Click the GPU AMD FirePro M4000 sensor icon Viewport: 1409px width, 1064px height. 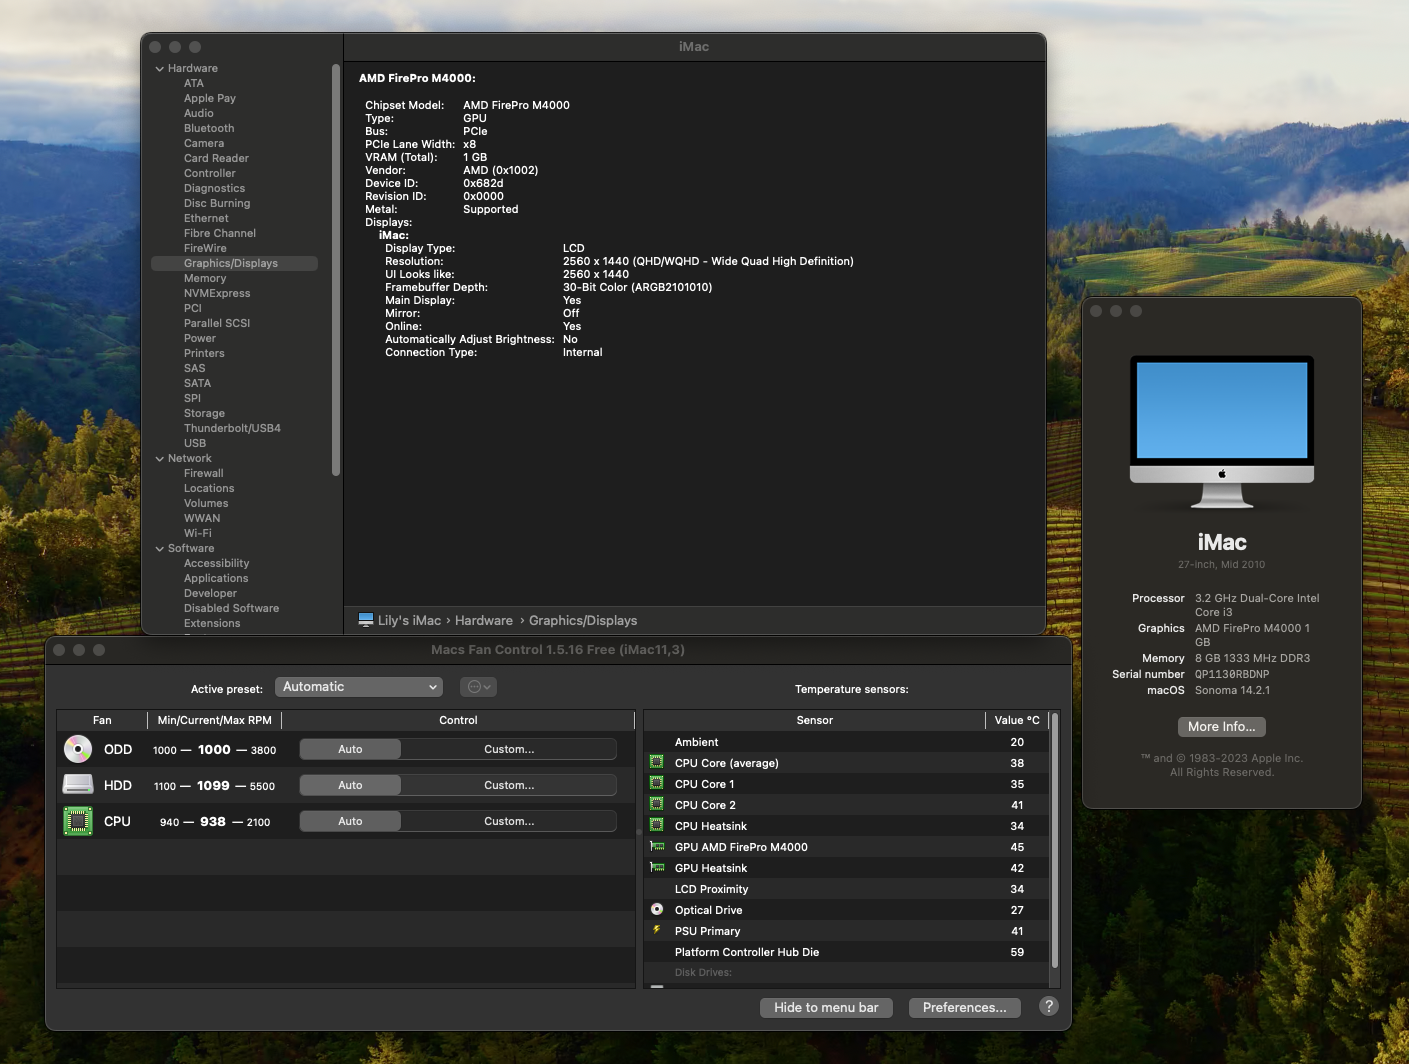coord(657,847)
